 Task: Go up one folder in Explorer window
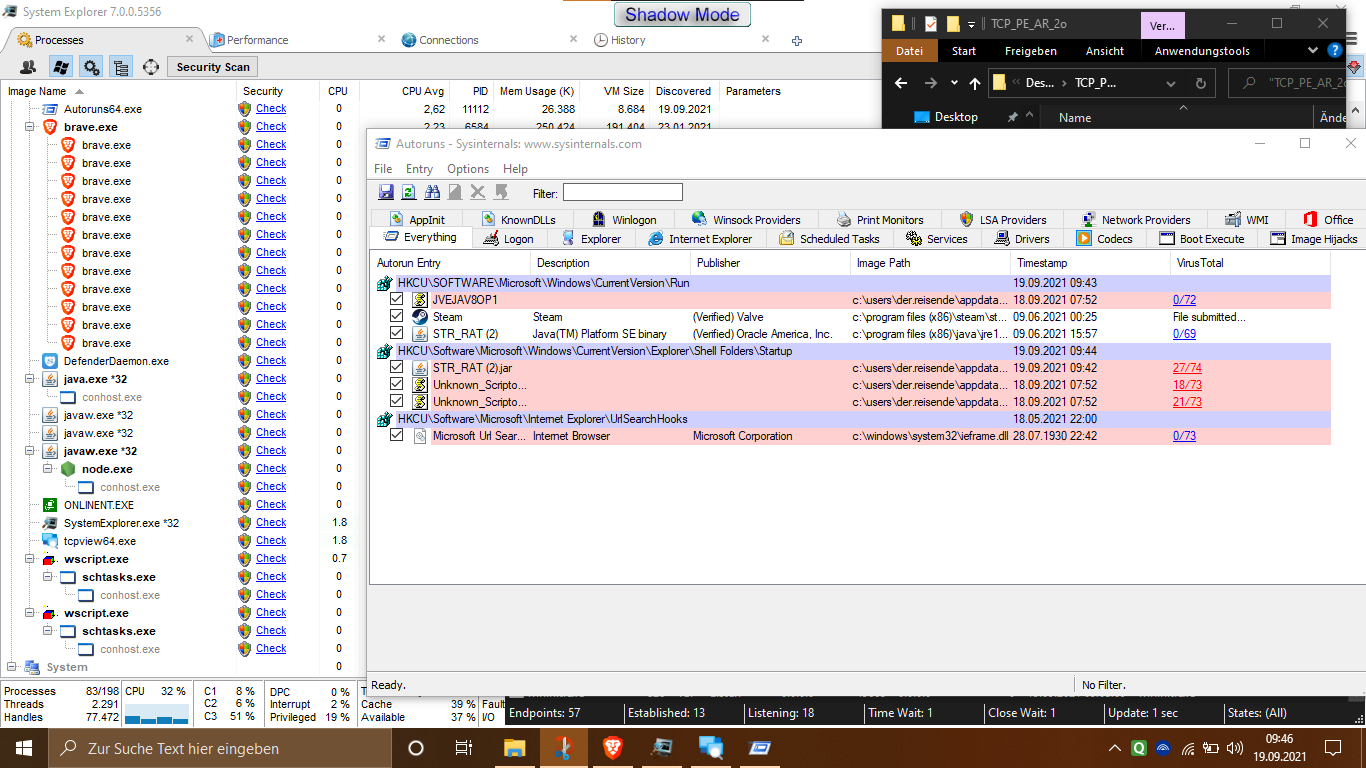pos(975,83)
